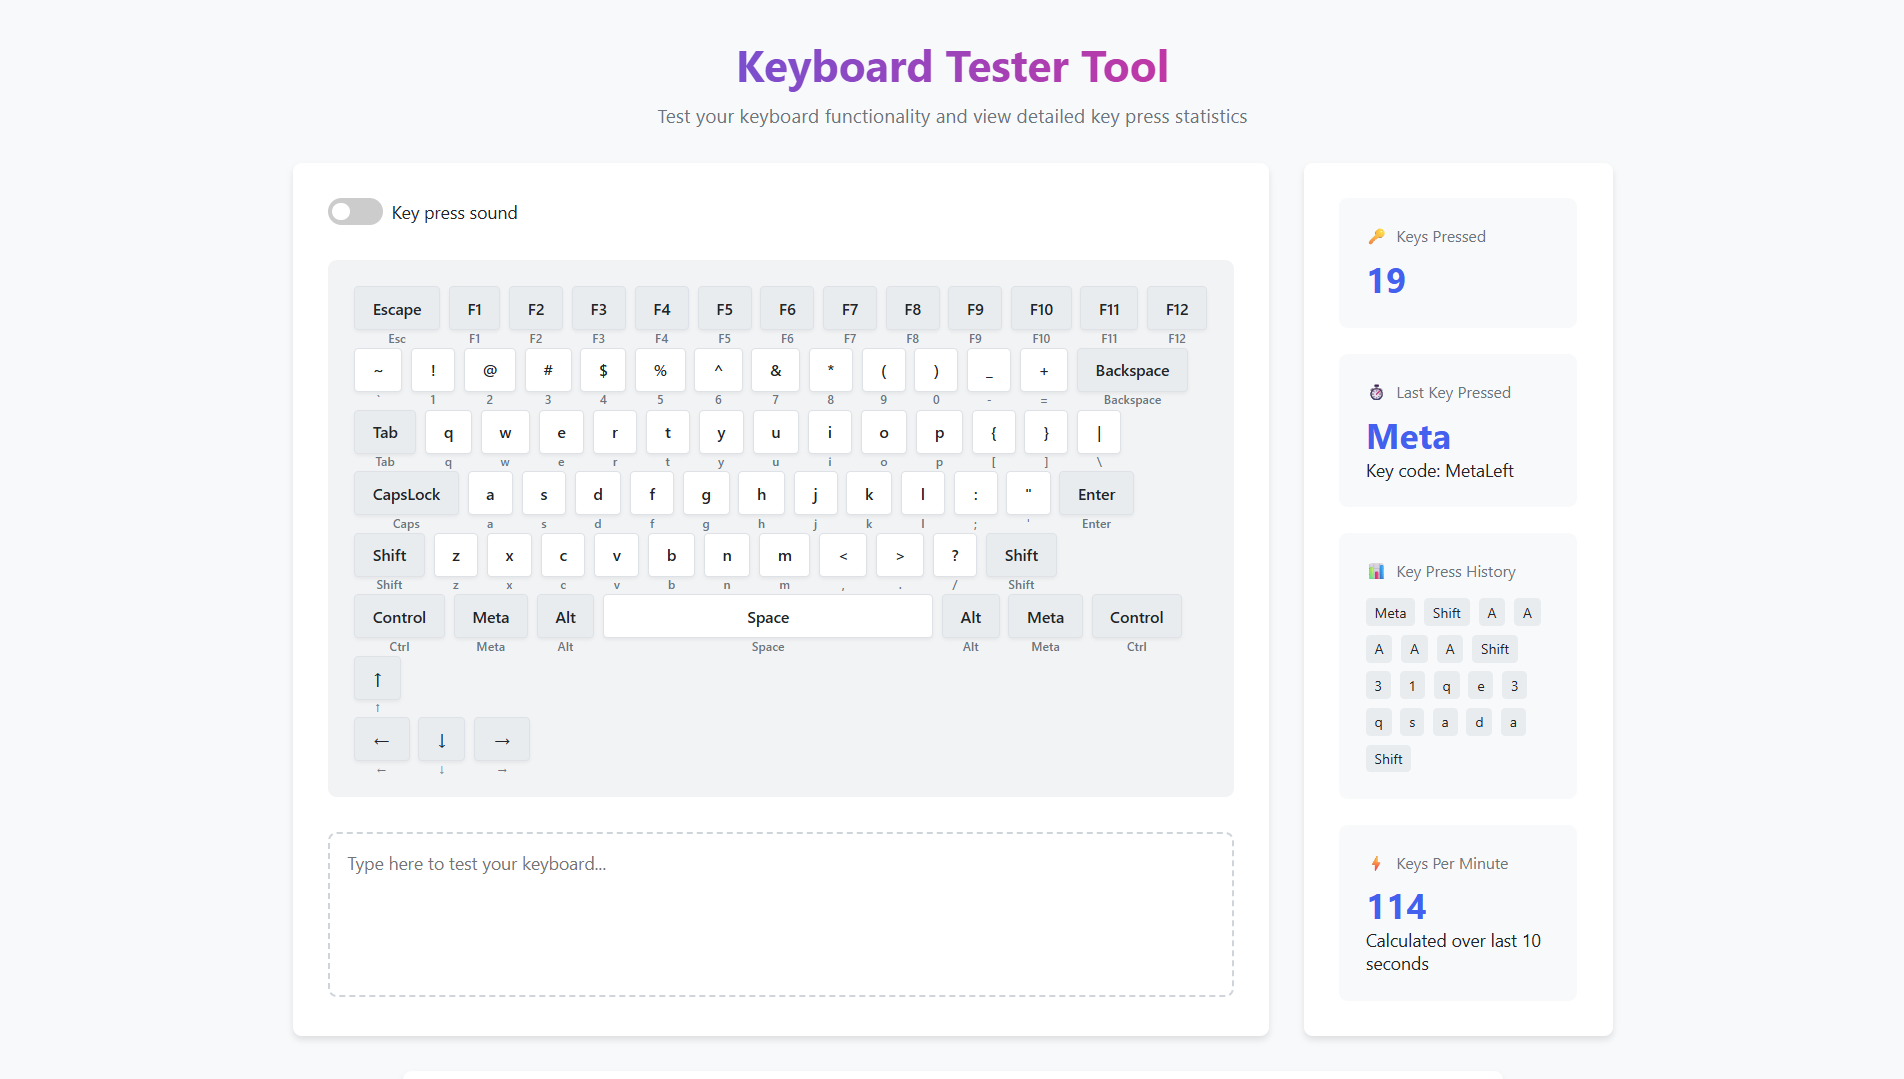The height and width of the screenshot is (1079, 1904).
Task: Click the stopwatch icon beside Last Key Pressed
Action: [1376, 393]
